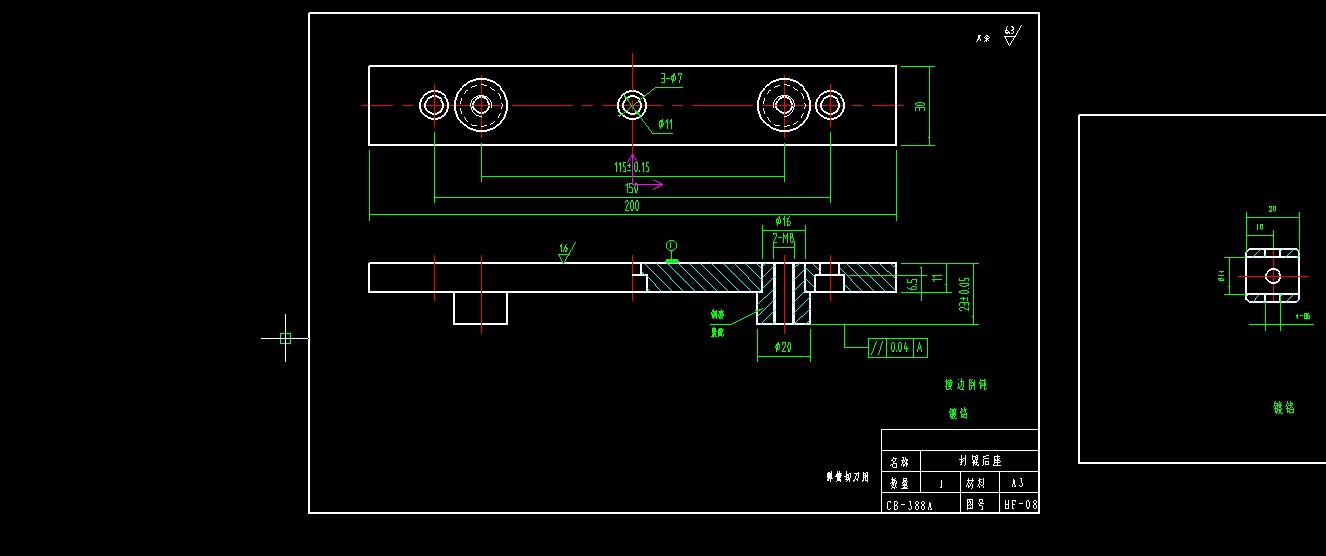Pick the 150 dimension value
1326x556 pixels.
632,188
